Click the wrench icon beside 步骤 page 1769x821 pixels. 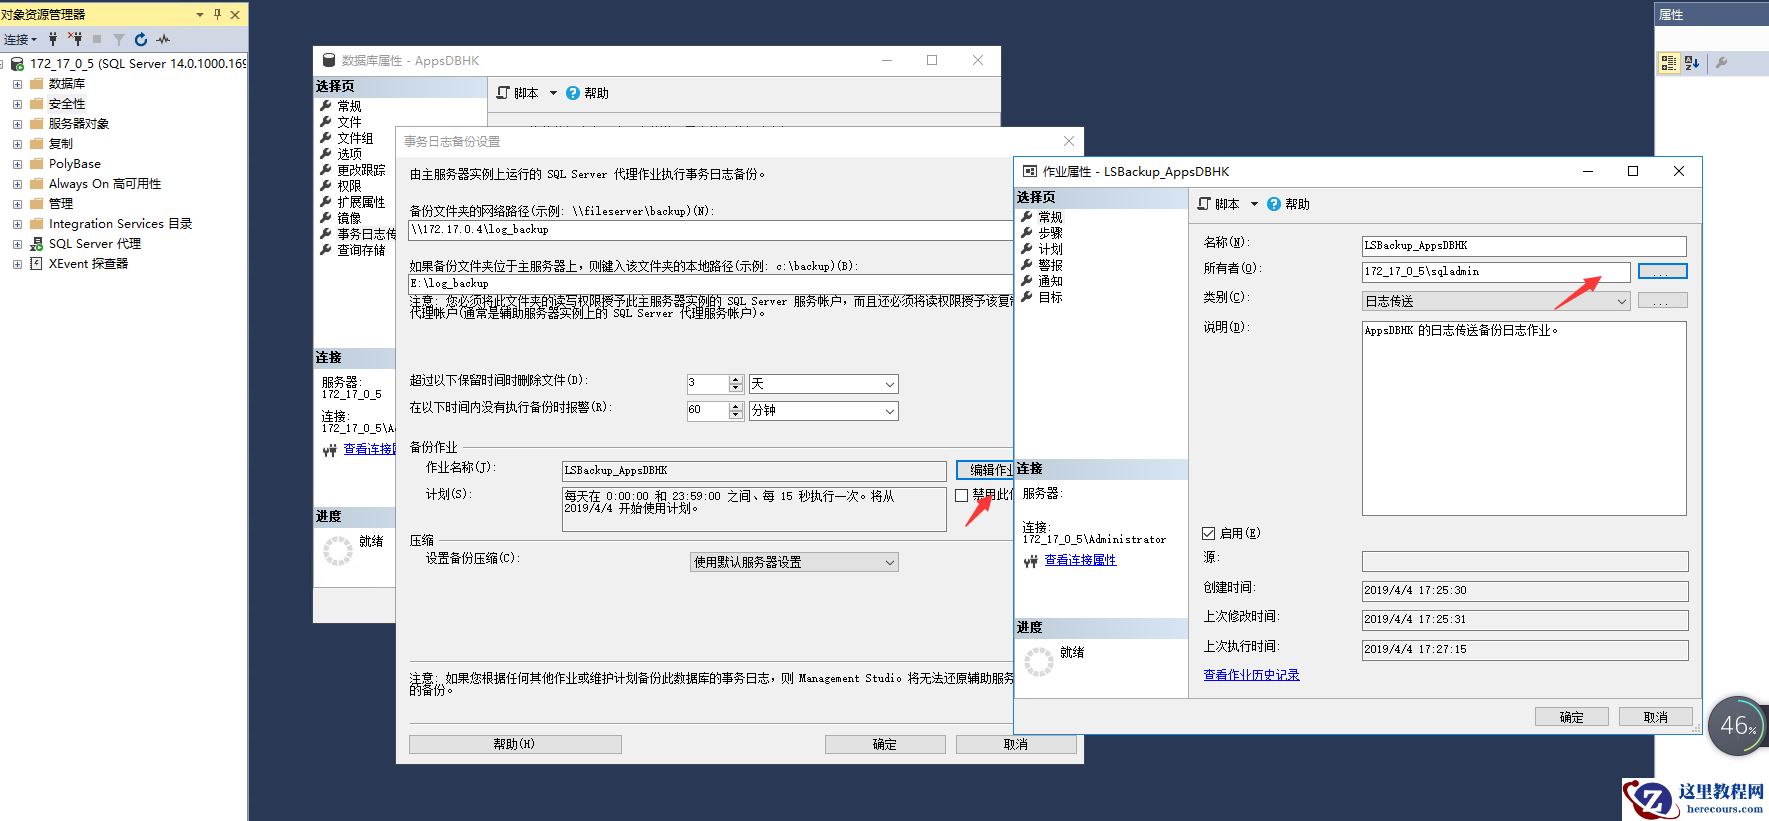click(x=1027, y=233)
